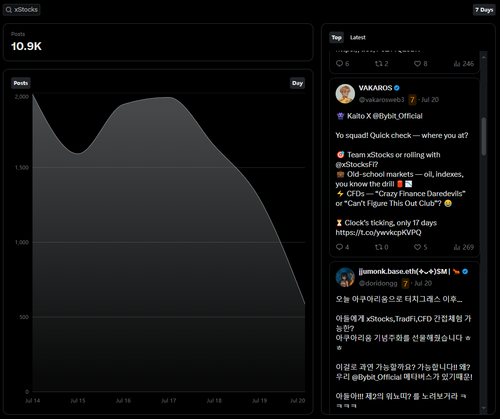Open @Bybit_Official mention in Korean post
Image resolution: width=500 pixels, height=419 pixels.
(x=377, y=377)
